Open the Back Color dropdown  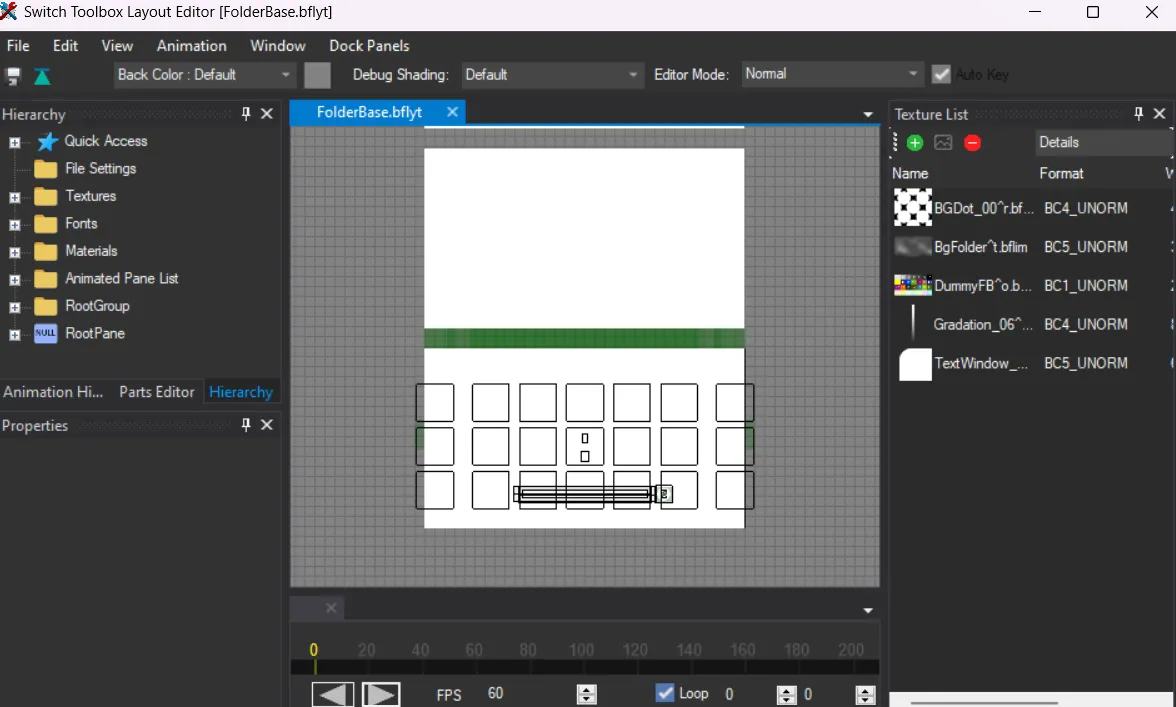[286, 75]
